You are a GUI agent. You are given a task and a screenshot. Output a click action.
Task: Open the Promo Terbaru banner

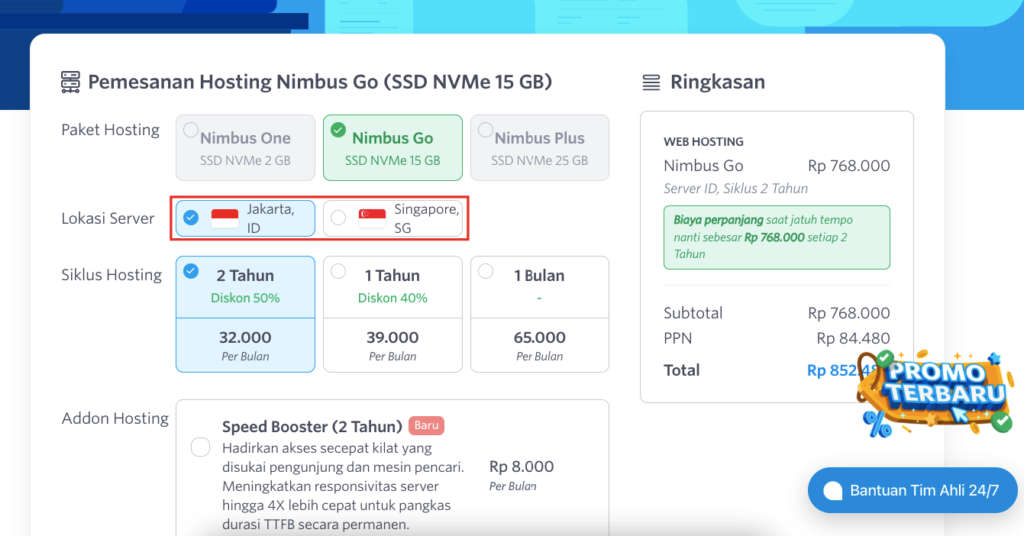point(935,393)
